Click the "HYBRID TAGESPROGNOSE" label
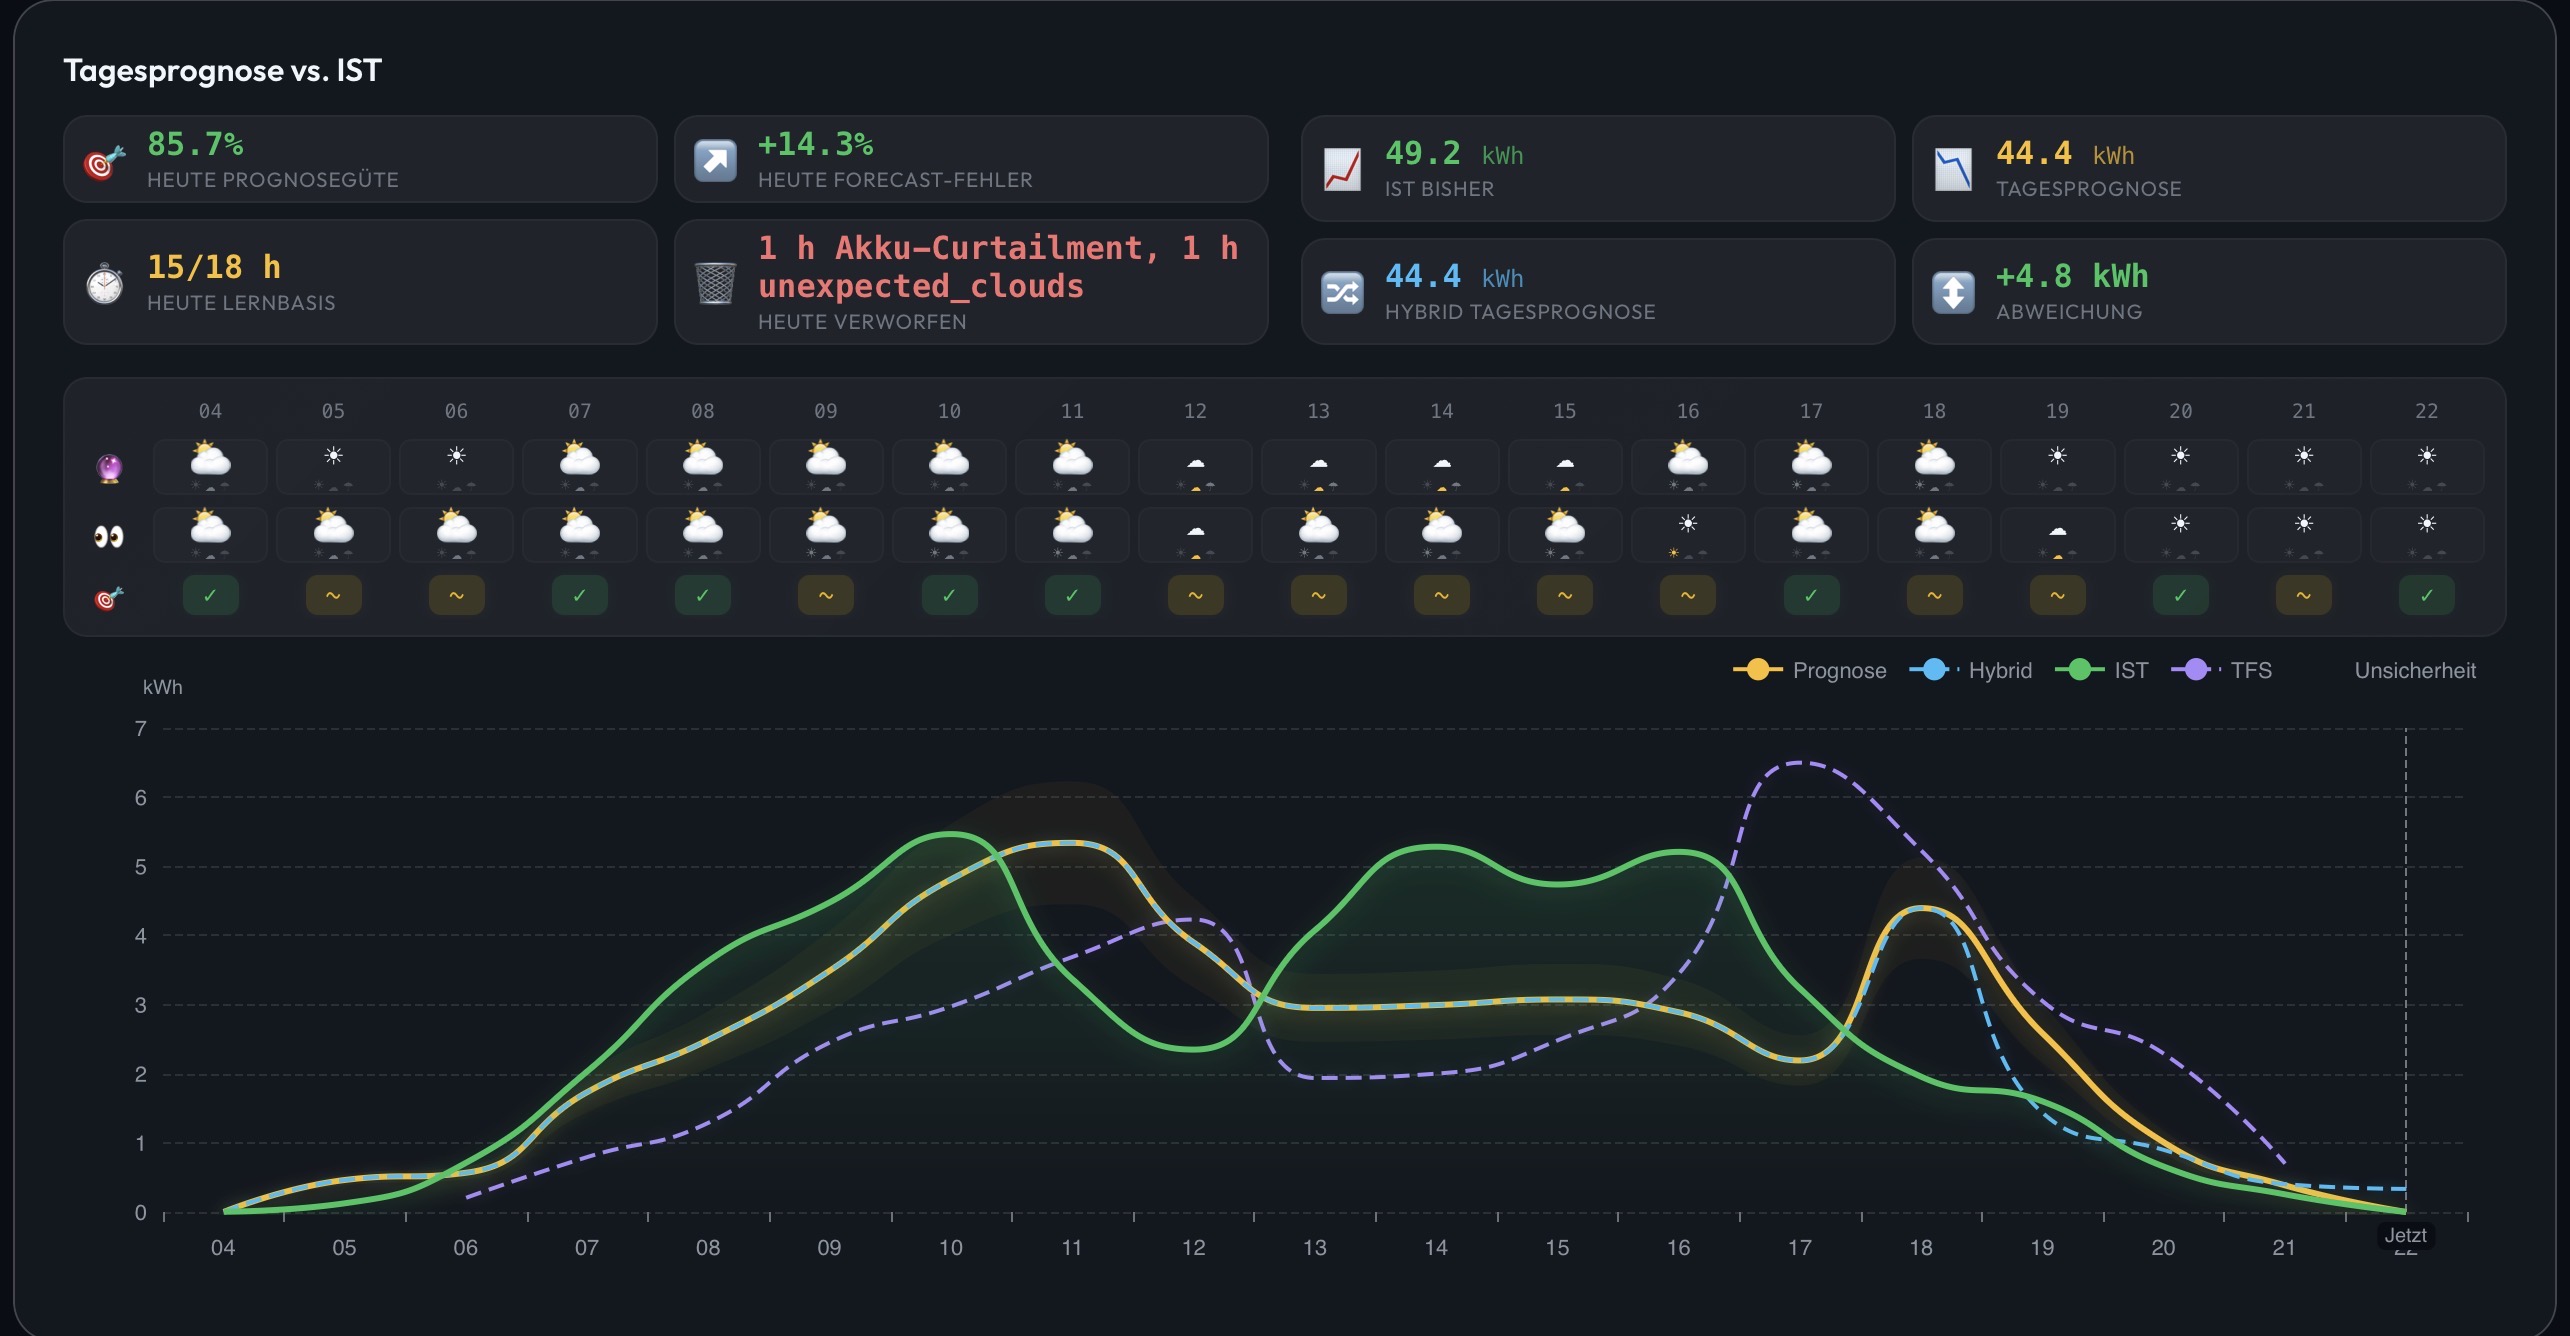 [x=1520, y=312]
